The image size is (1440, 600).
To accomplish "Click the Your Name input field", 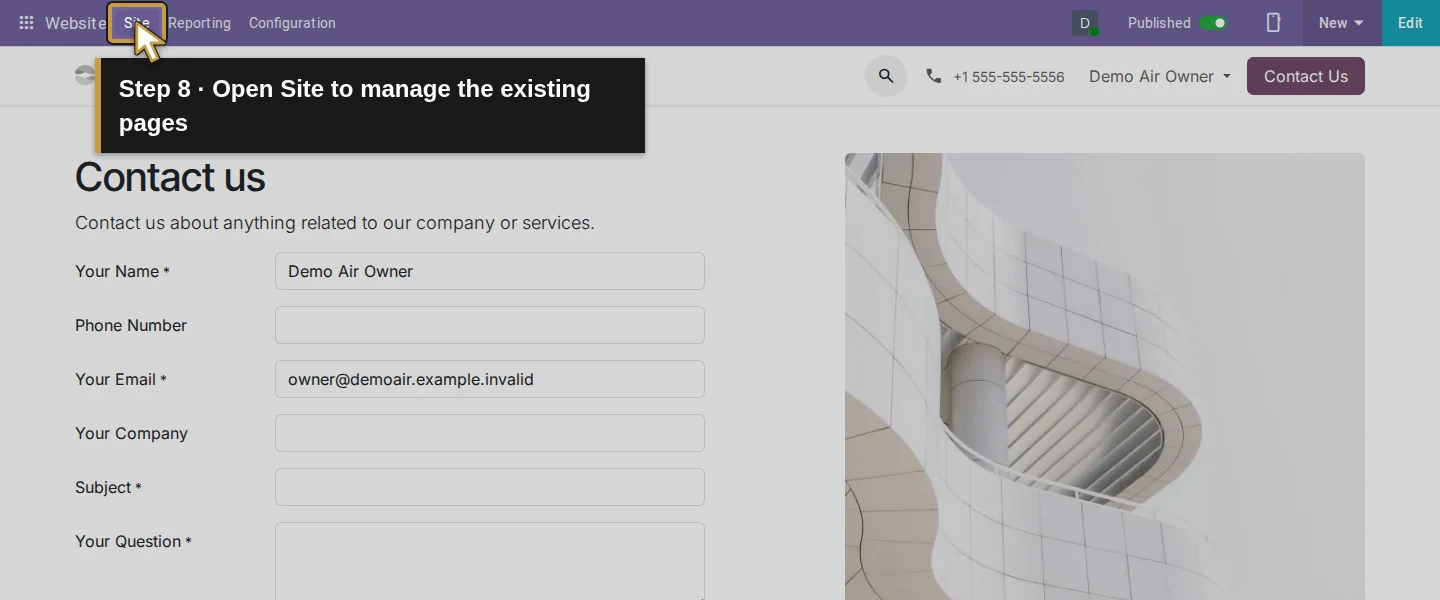I will click(x=490, y=271).
